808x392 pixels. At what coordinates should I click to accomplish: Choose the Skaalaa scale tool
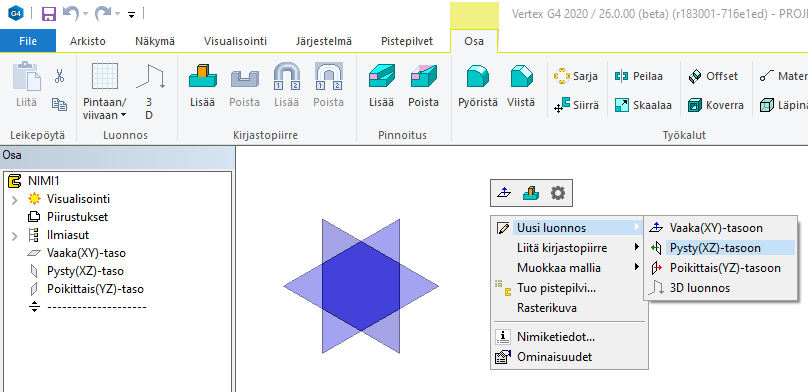[643, 106]
